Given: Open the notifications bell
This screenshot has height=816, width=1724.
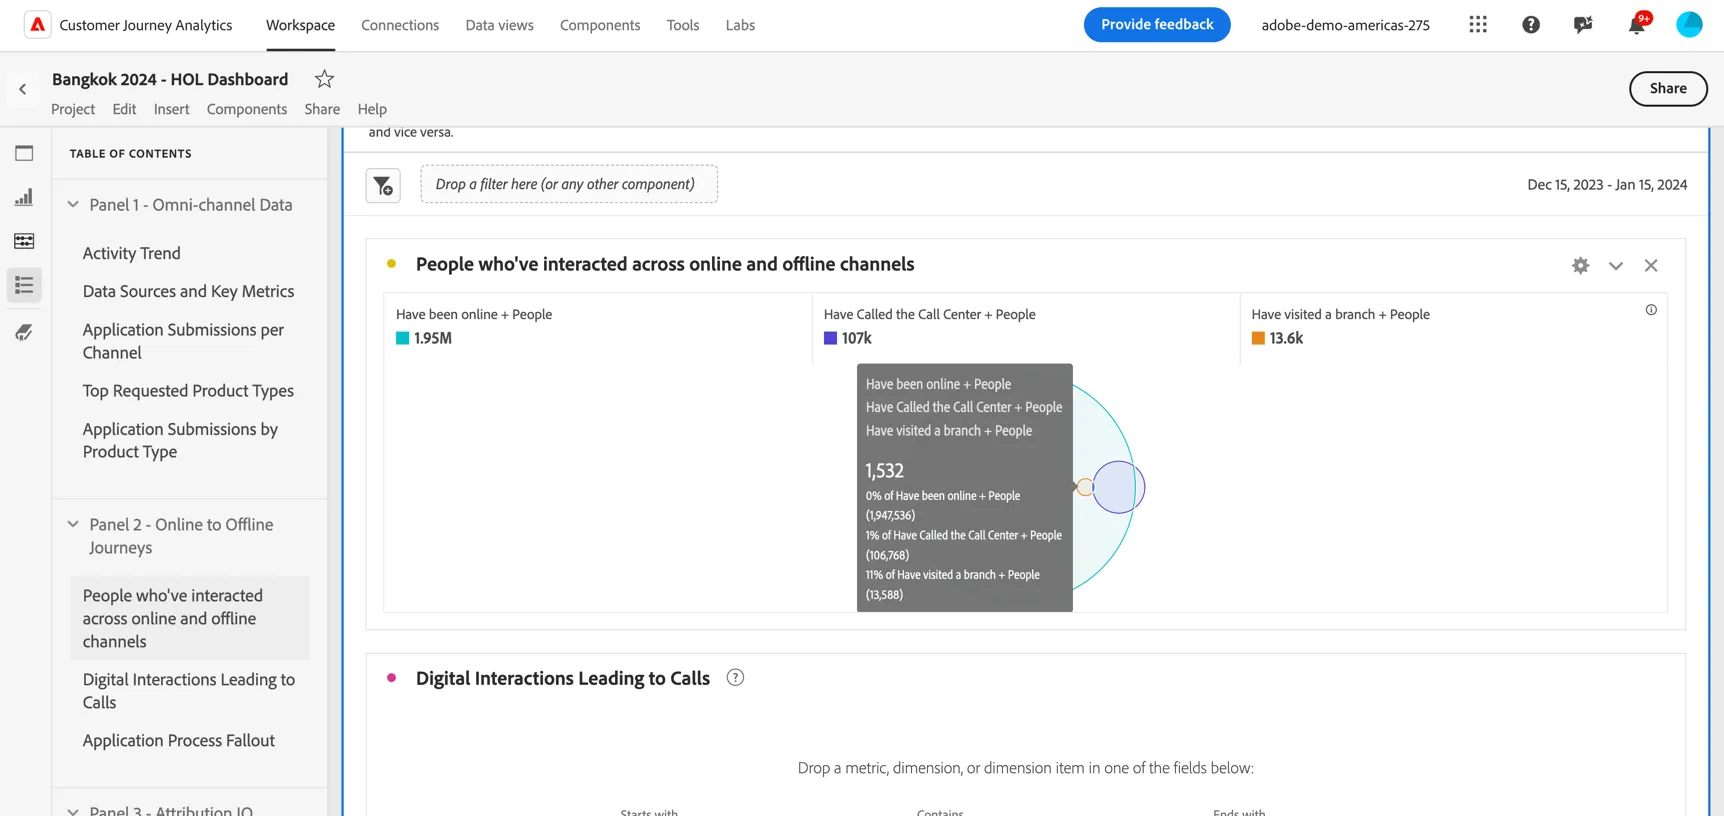Looking at the screenshot, I should (1636, 25).
